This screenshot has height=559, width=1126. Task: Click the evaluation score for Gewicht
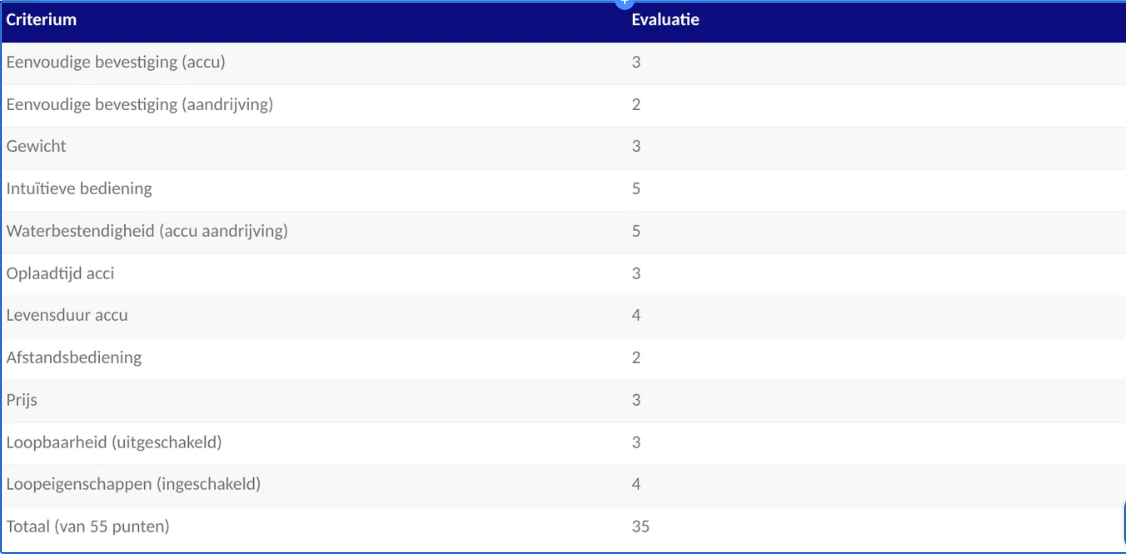tap(636, 146)
